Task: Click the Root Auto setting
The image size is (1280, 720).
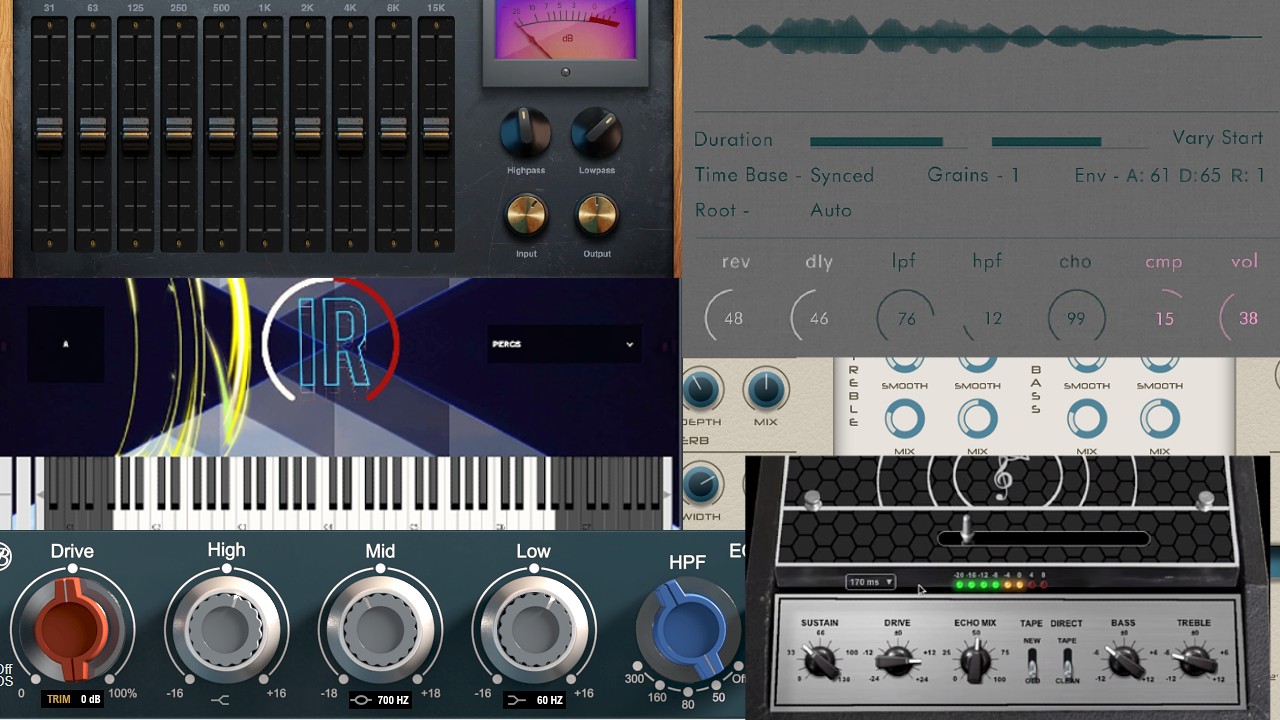Action: 773,211
